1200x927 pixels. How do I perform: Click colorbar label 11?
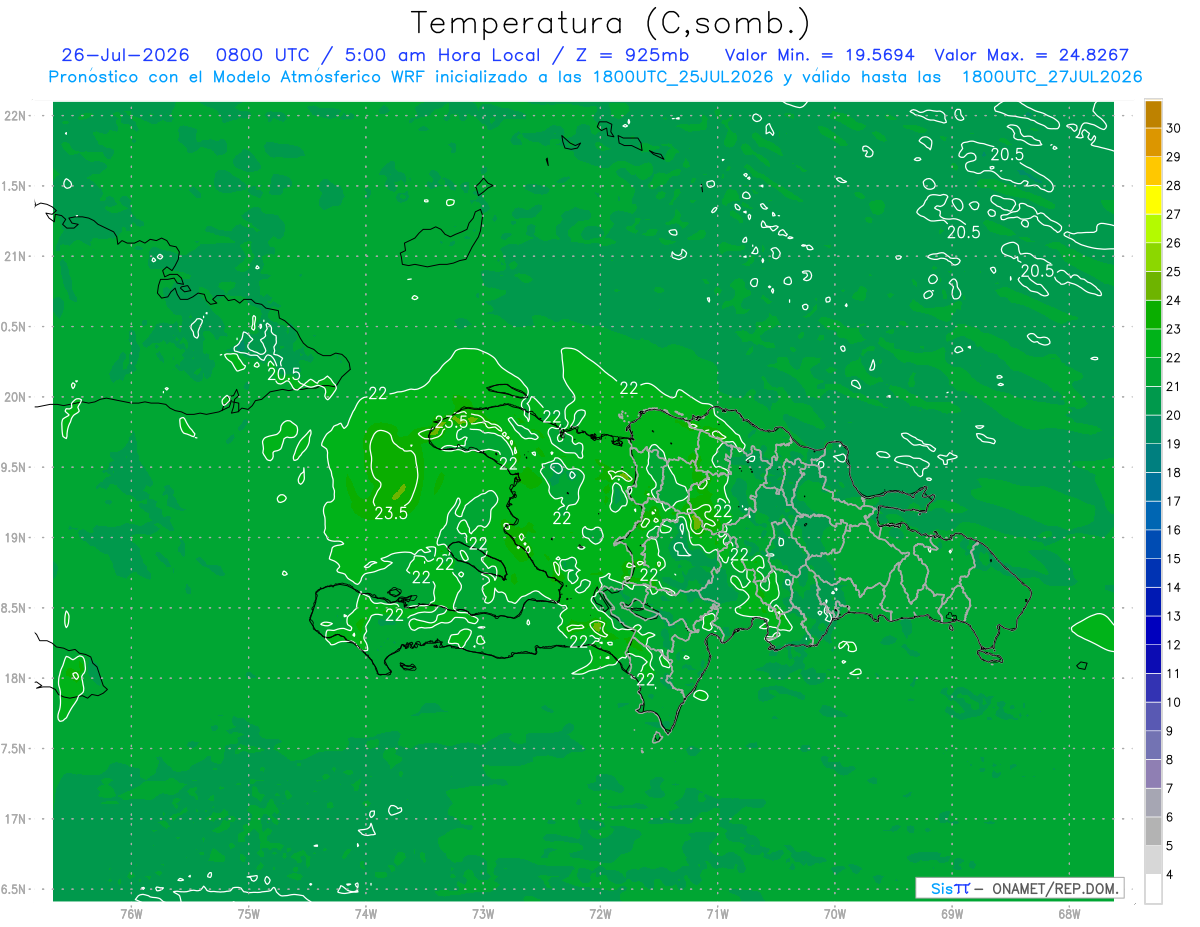[1174, 673]
